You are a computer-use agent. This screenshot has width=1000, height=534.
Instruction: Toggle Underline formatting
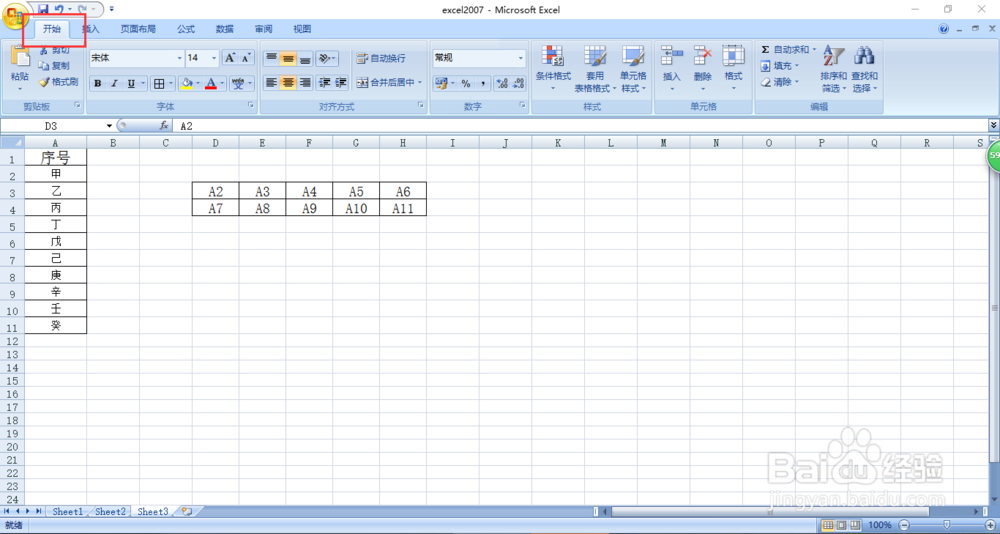tap(131, 84)
